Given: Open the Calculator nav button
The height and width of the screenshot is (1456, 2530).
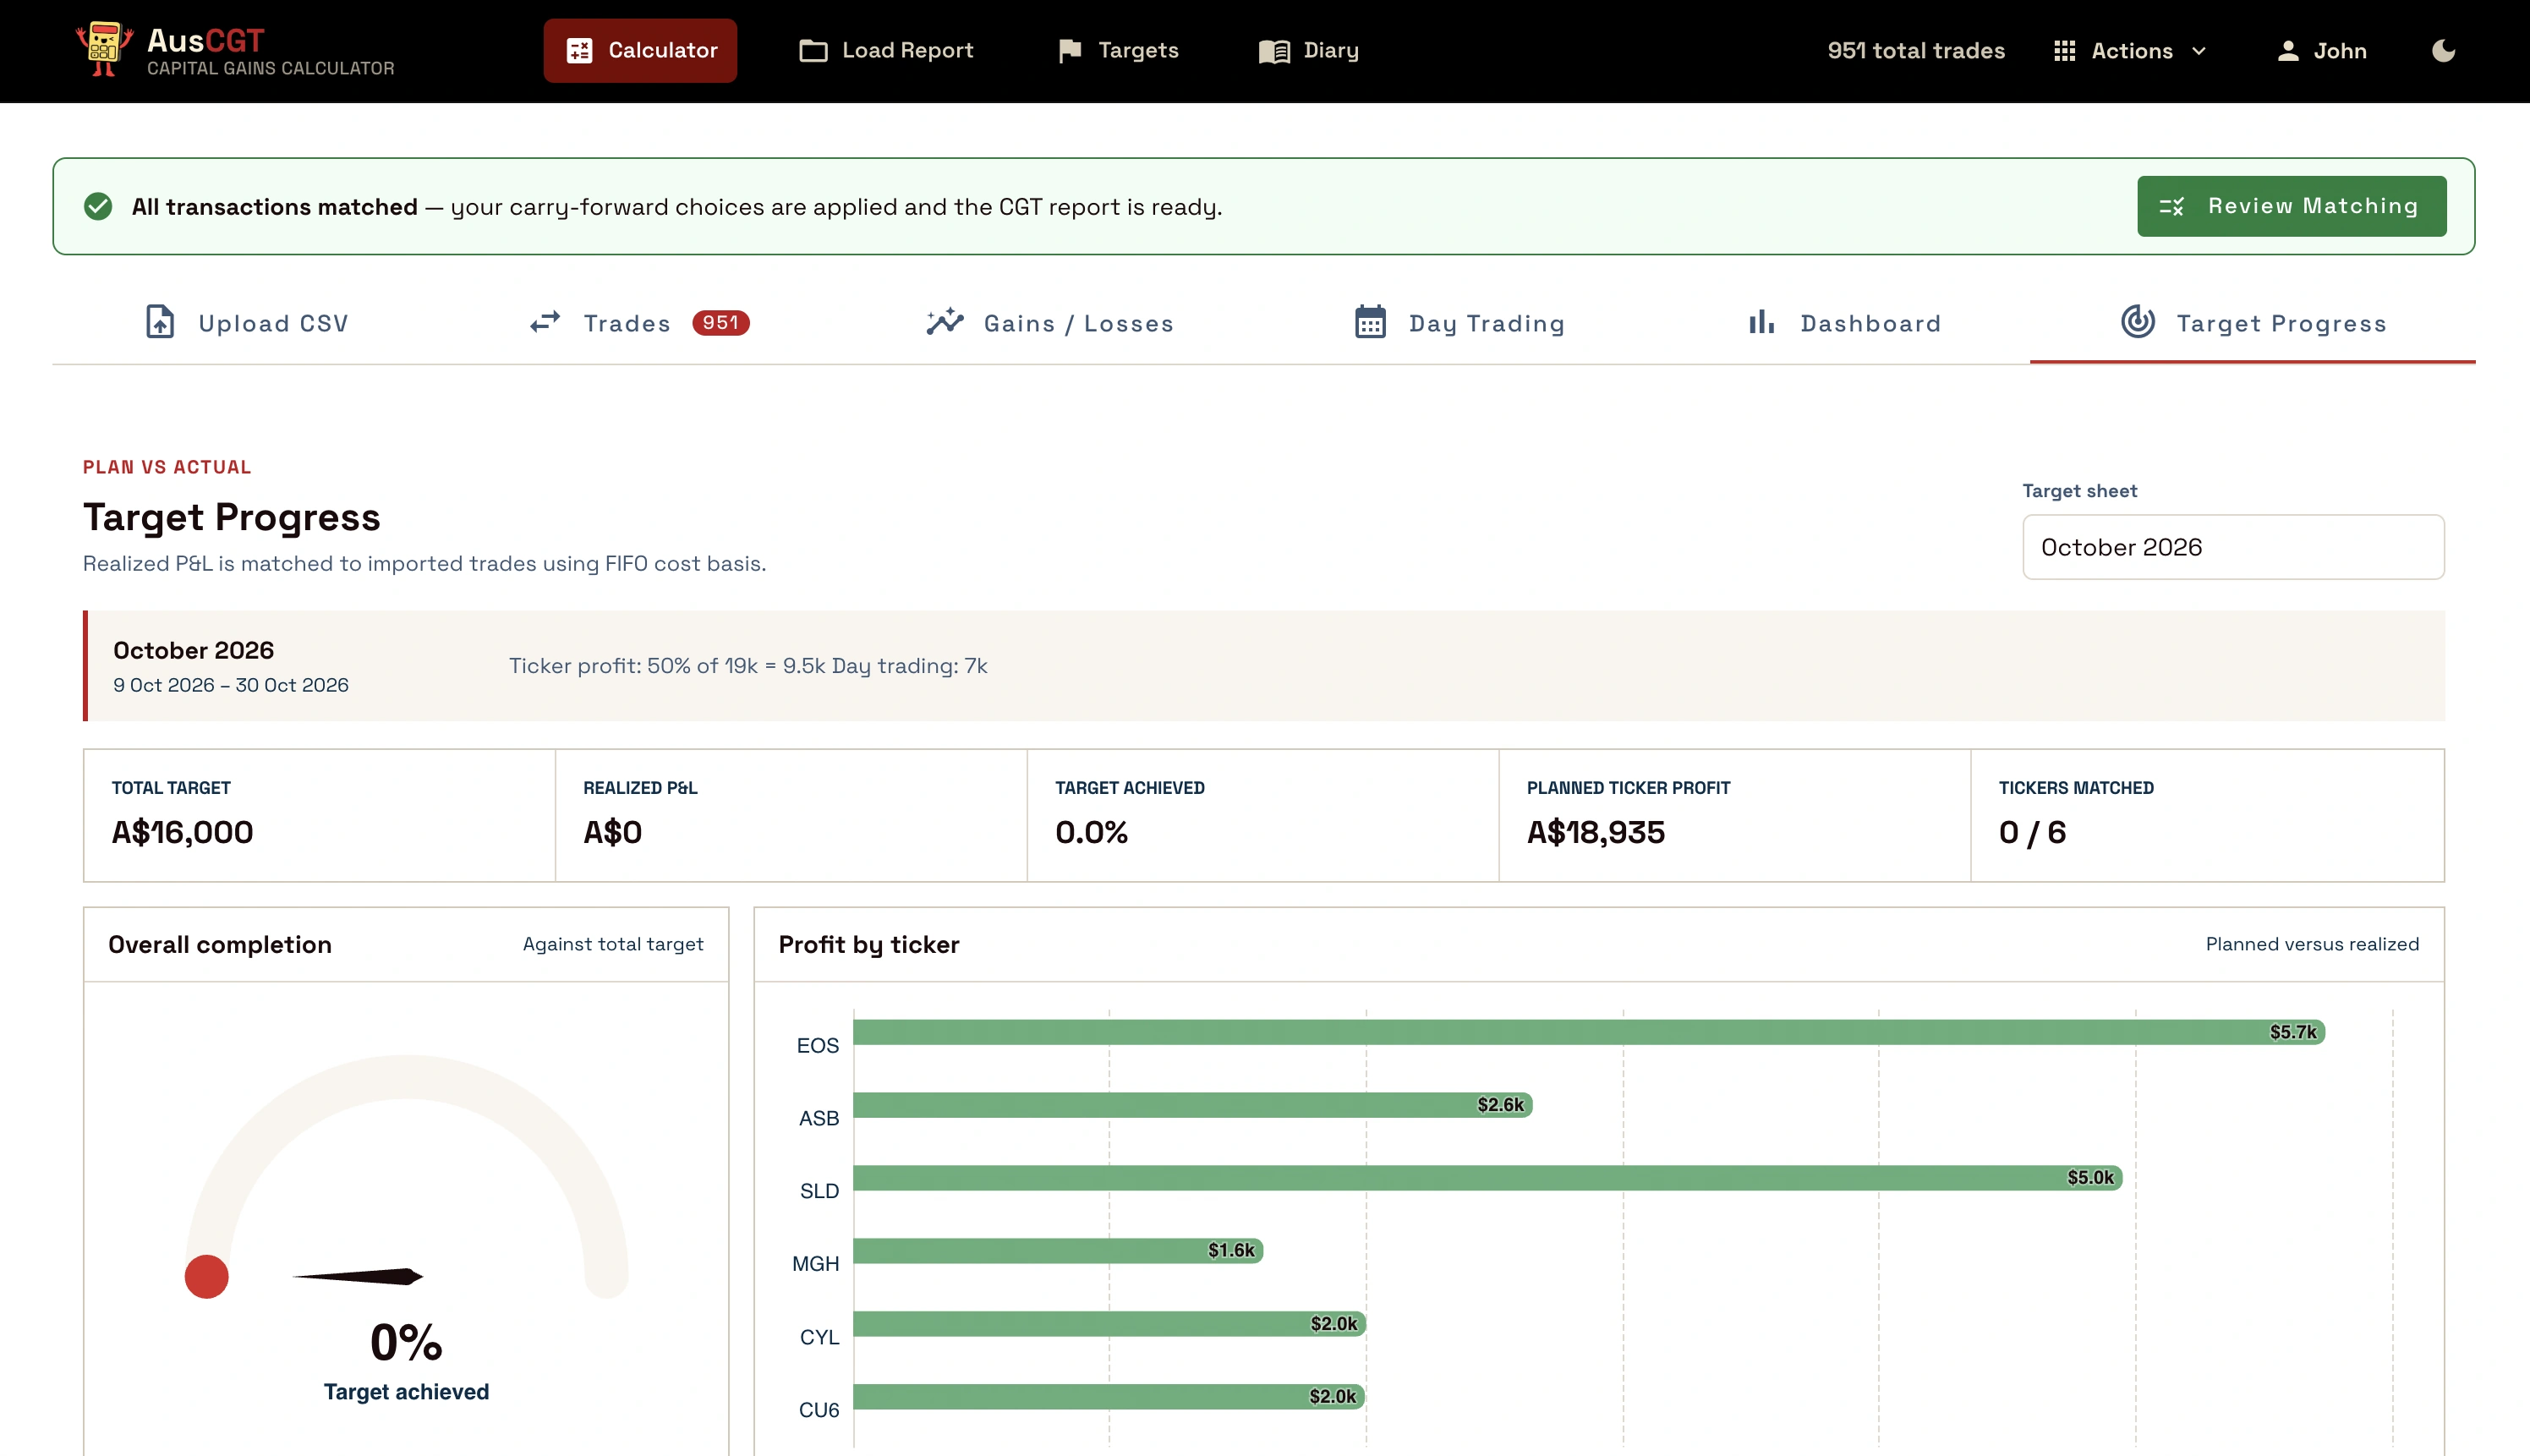Looking at the screenshot, I should 640,50.
